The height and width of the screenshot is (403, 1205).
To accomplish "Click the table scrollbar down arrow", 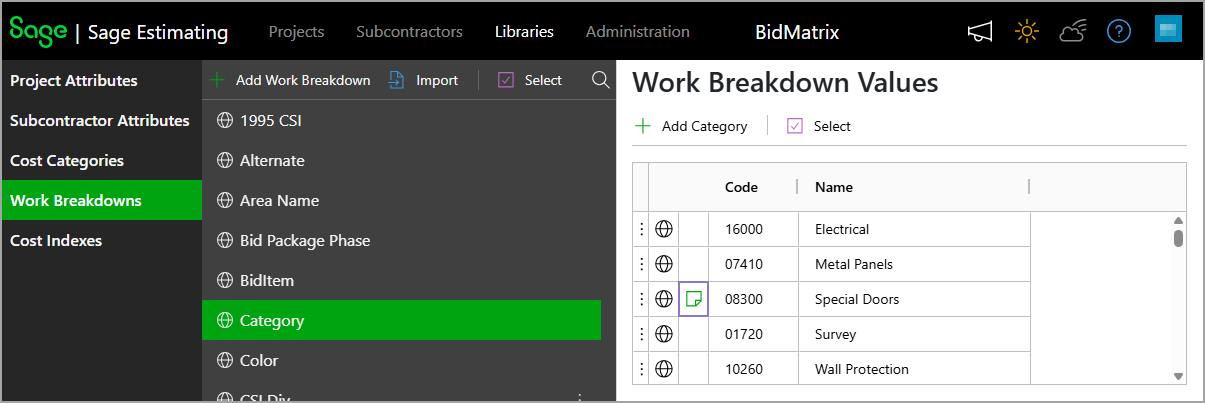I will (x=1178, y=376).
